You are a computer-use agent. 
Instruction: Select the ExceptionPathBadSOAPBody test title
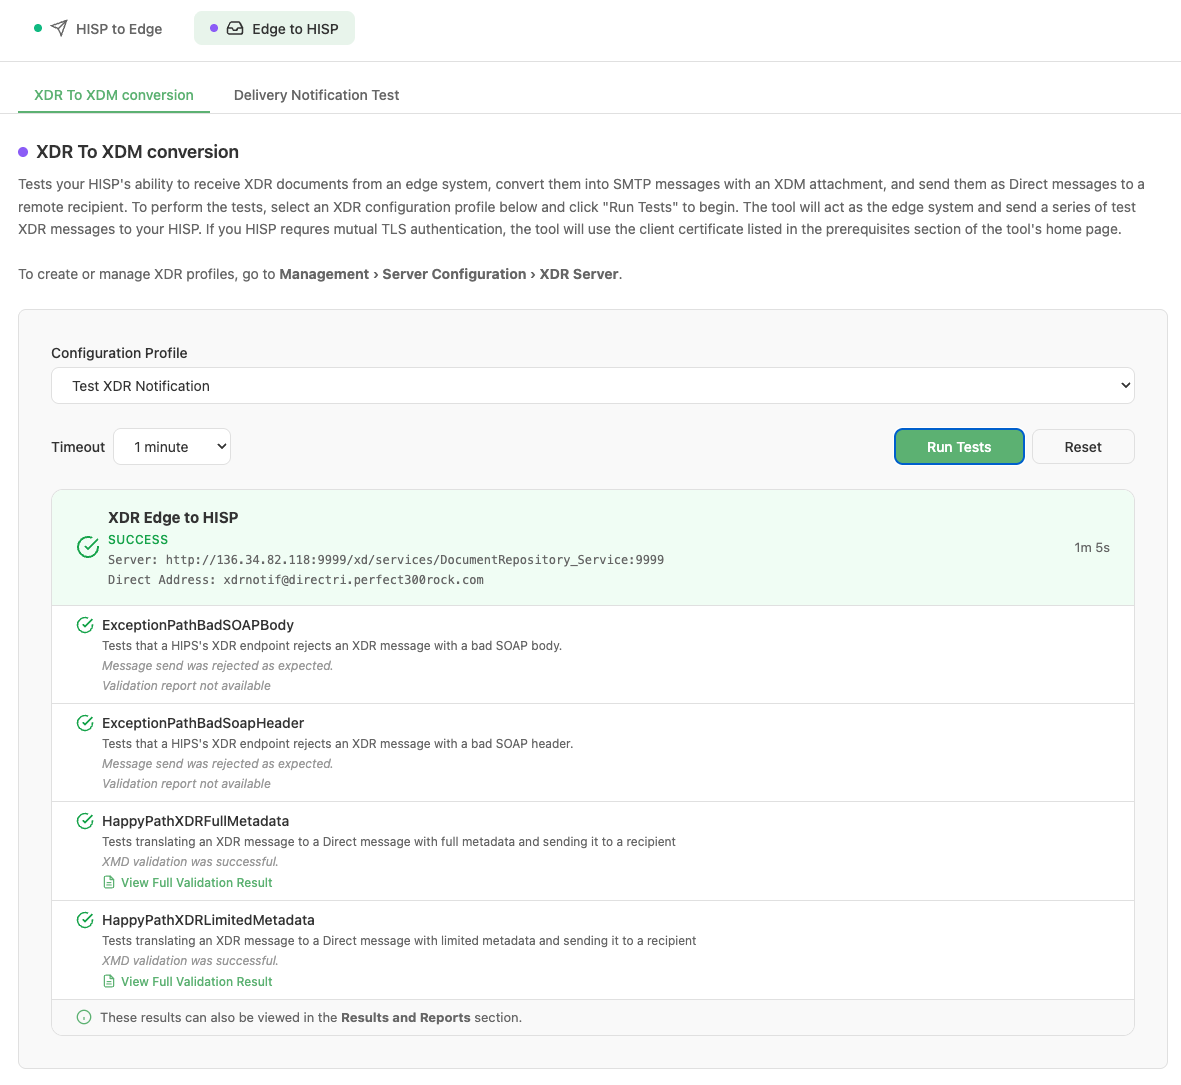click(x=198, y=625)
